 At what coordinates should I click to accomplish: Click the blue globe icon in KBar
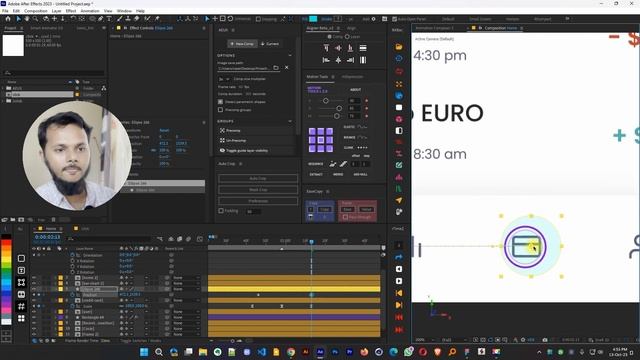pos(399,96)
